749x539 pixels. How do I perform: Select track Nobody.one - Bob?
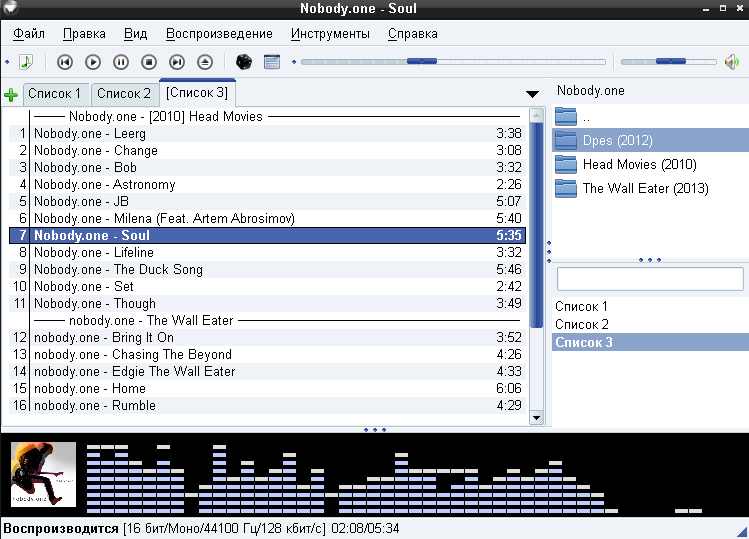tap(268, 167)
